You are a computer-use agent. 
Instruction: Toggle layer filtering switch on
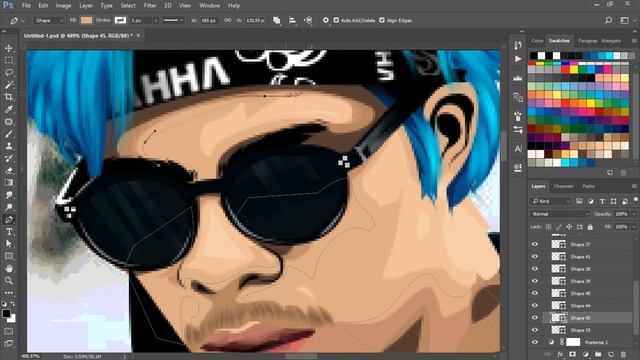click(635, 200)
